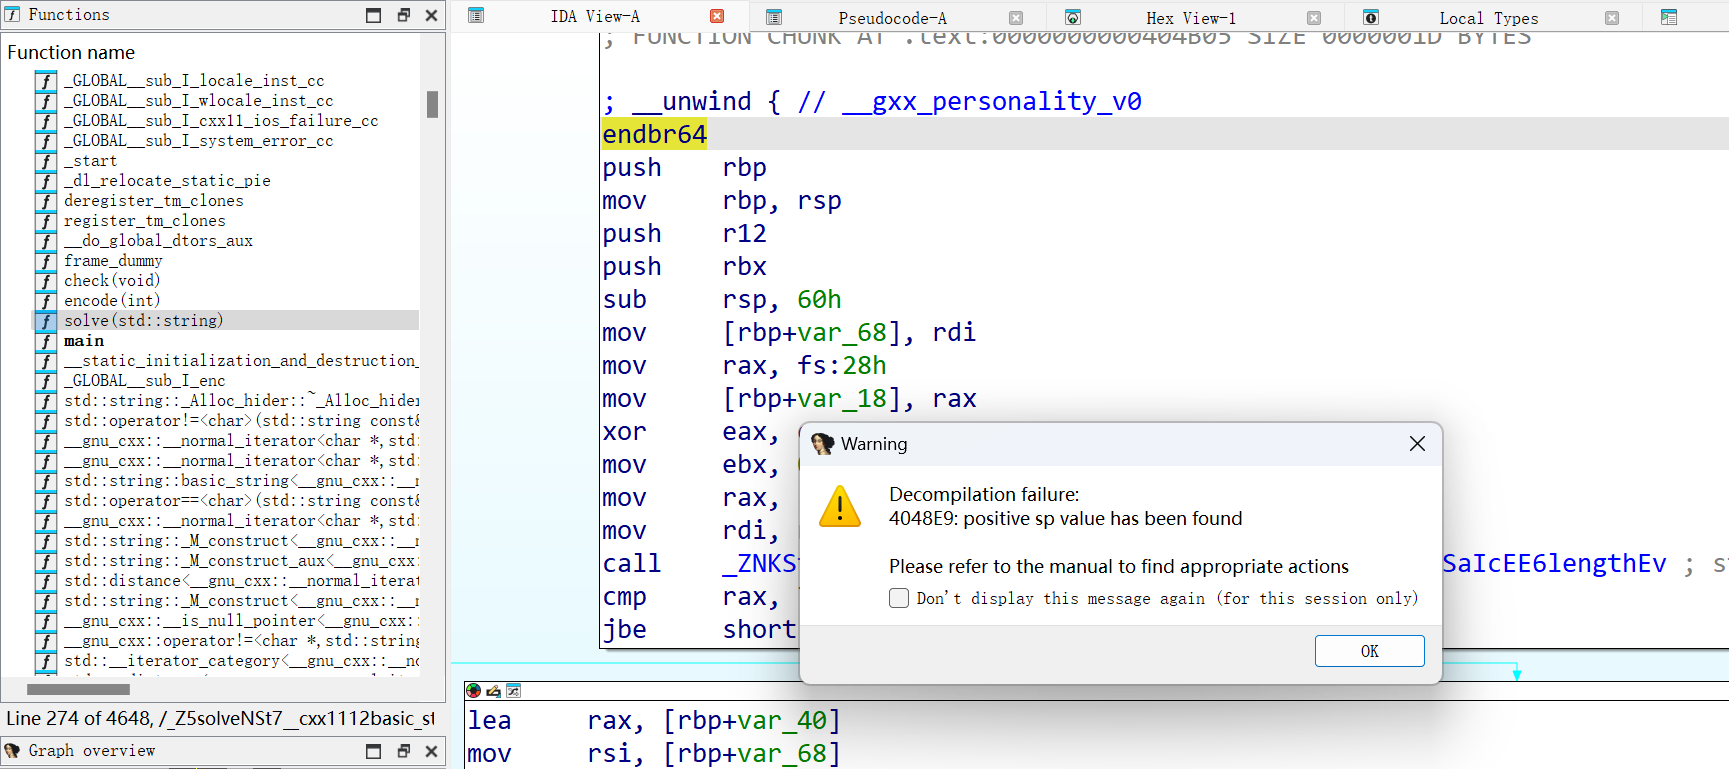
Task: Click the Hex View-1 tab icon
Action: click(1073, 17)
